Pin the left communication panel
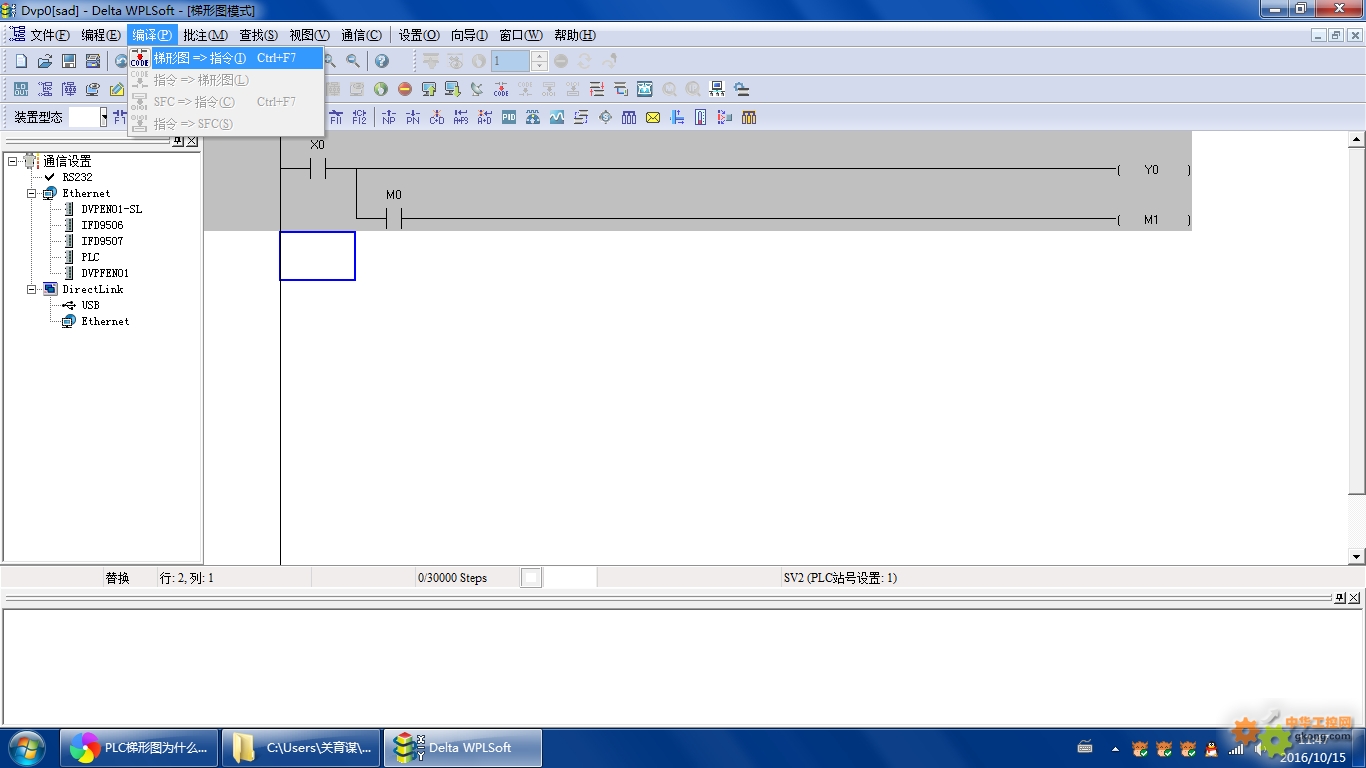The width and height of the screenshot is (1366, 768). pos(178,141)
